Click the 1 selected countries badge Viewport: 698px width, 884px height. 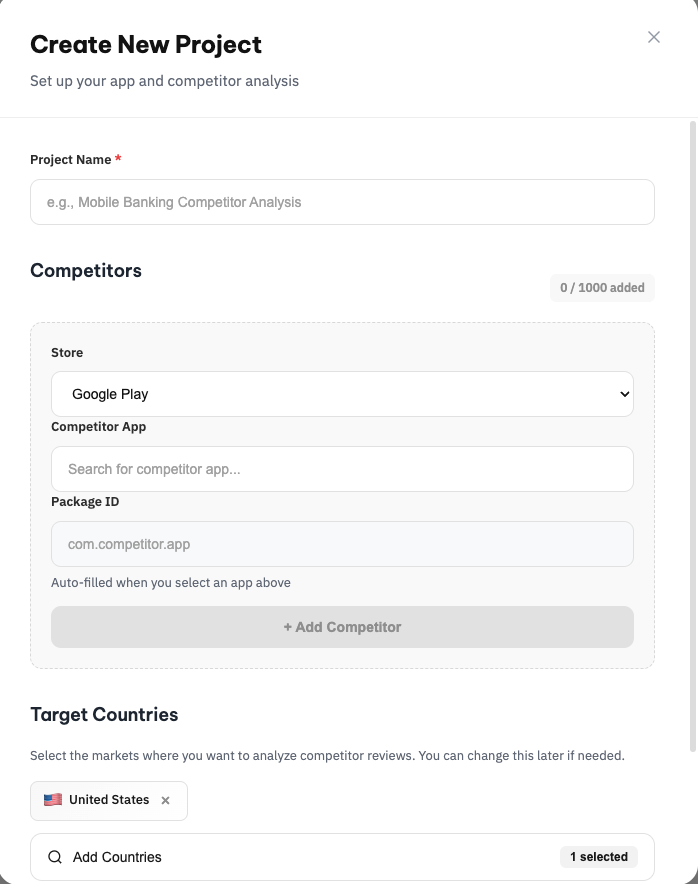(599, 857)
